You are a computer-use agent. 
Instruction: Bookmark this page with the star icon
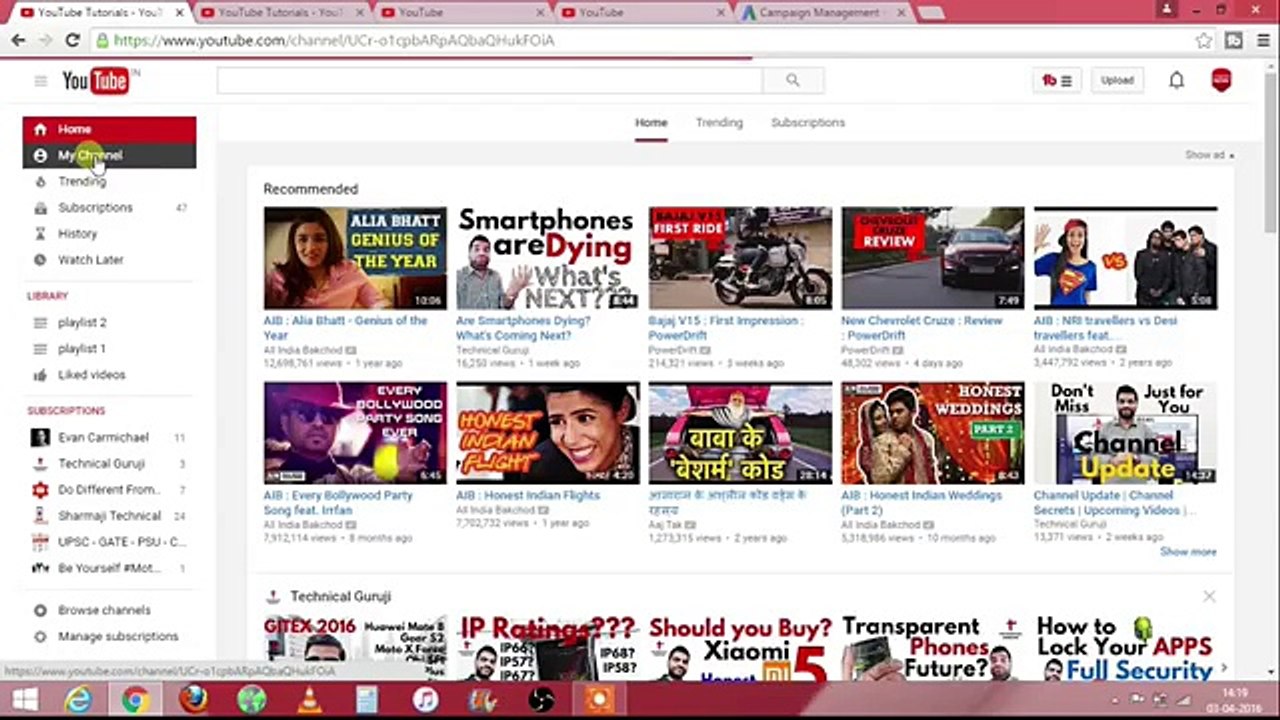1204,41
